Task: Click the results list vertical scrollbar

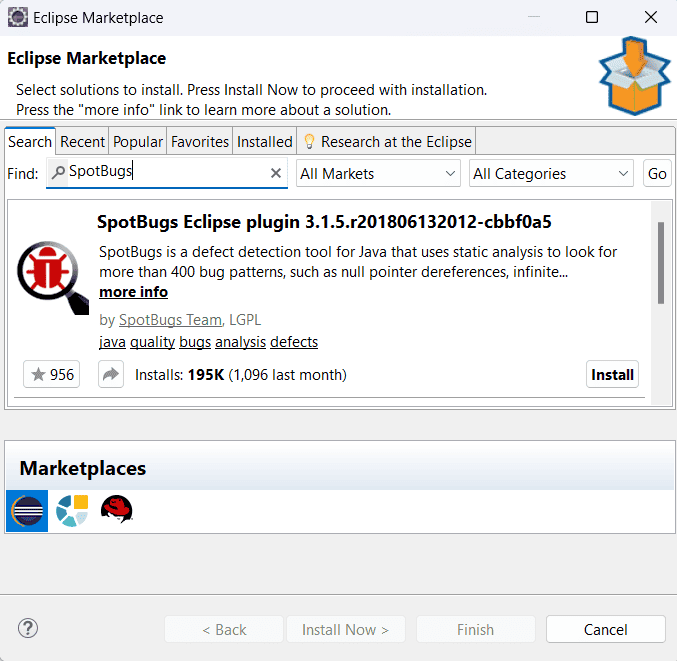Action: click(661, 263)
